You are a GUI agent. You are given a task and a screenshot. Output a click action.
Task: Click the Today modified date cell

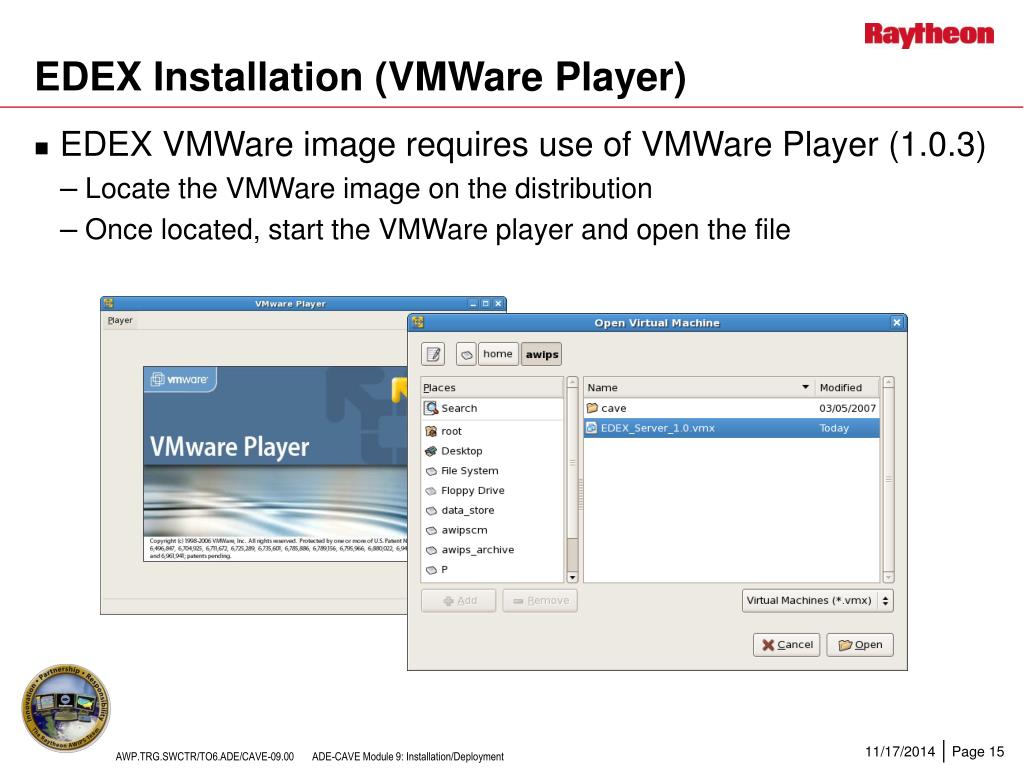pyautogui.click(x=834, y=428)
